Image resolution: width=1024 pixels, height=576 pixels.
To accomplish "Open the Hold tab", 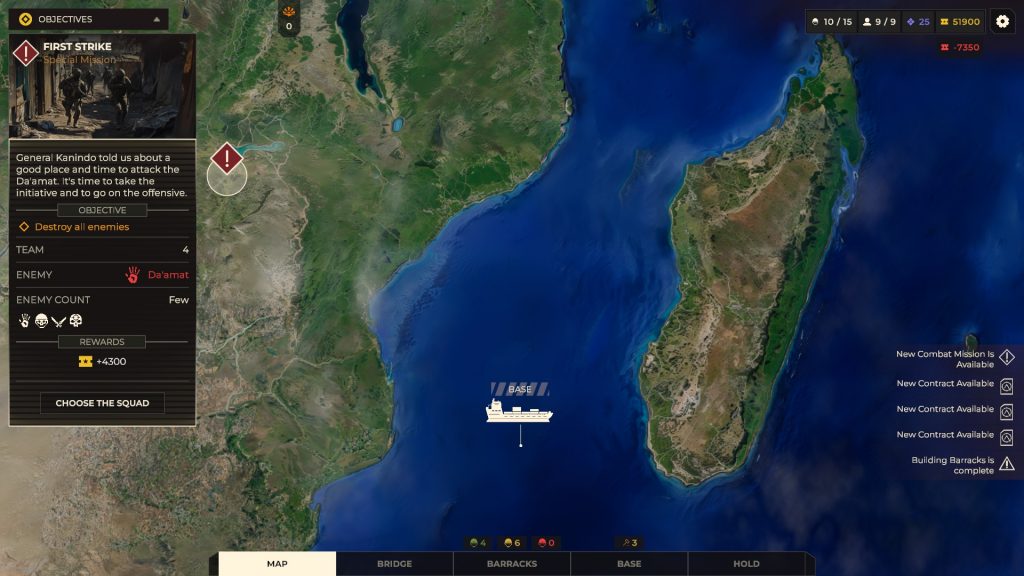I will [746, 564].
